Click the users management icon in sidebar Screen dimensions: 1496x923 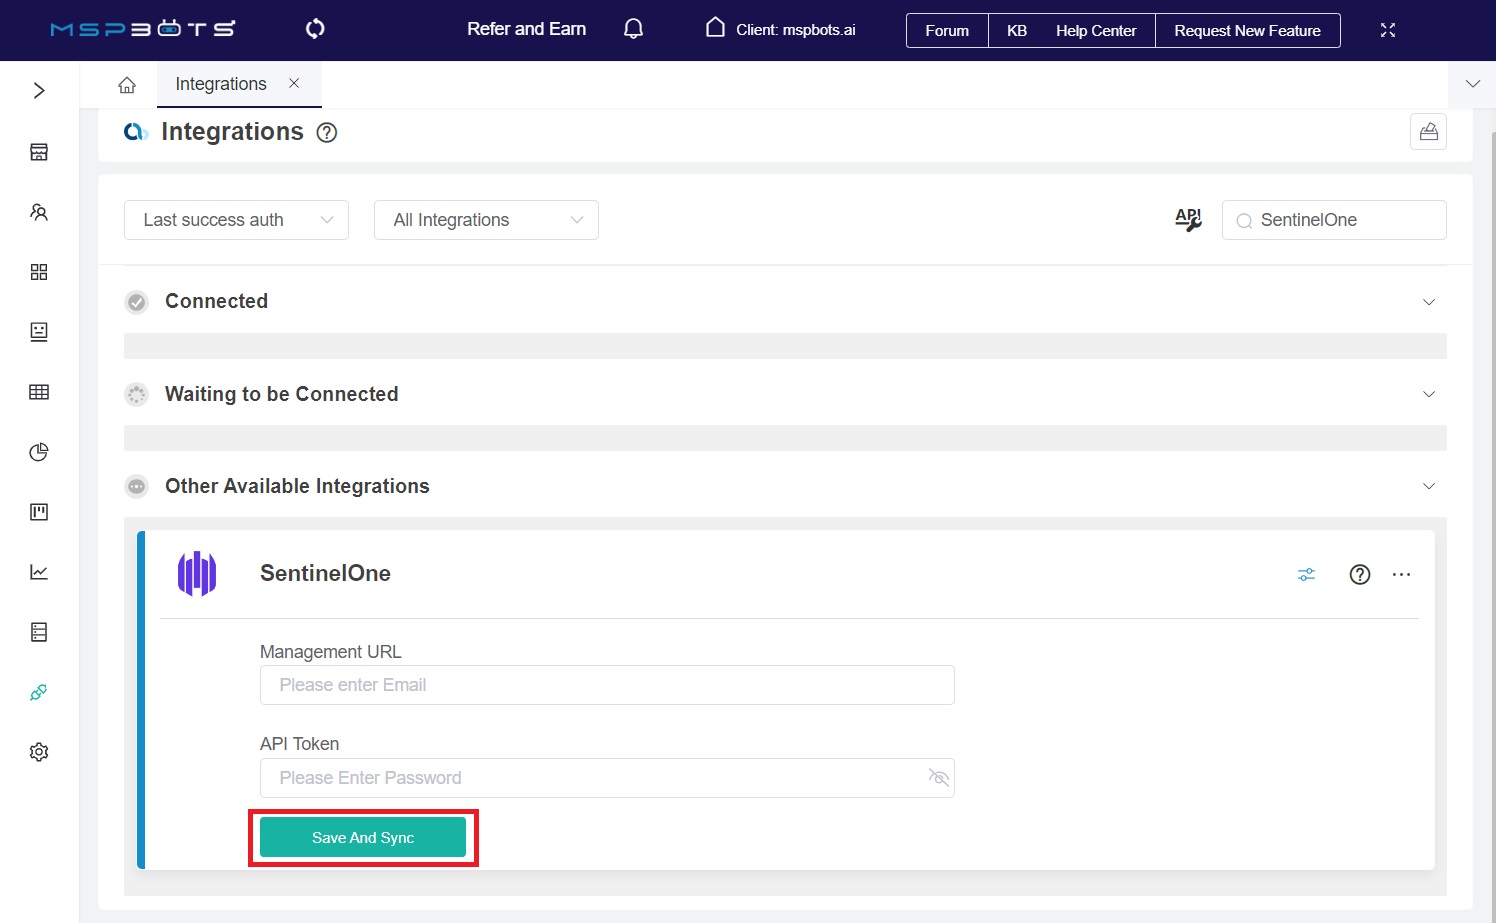(x=38, y=212)
